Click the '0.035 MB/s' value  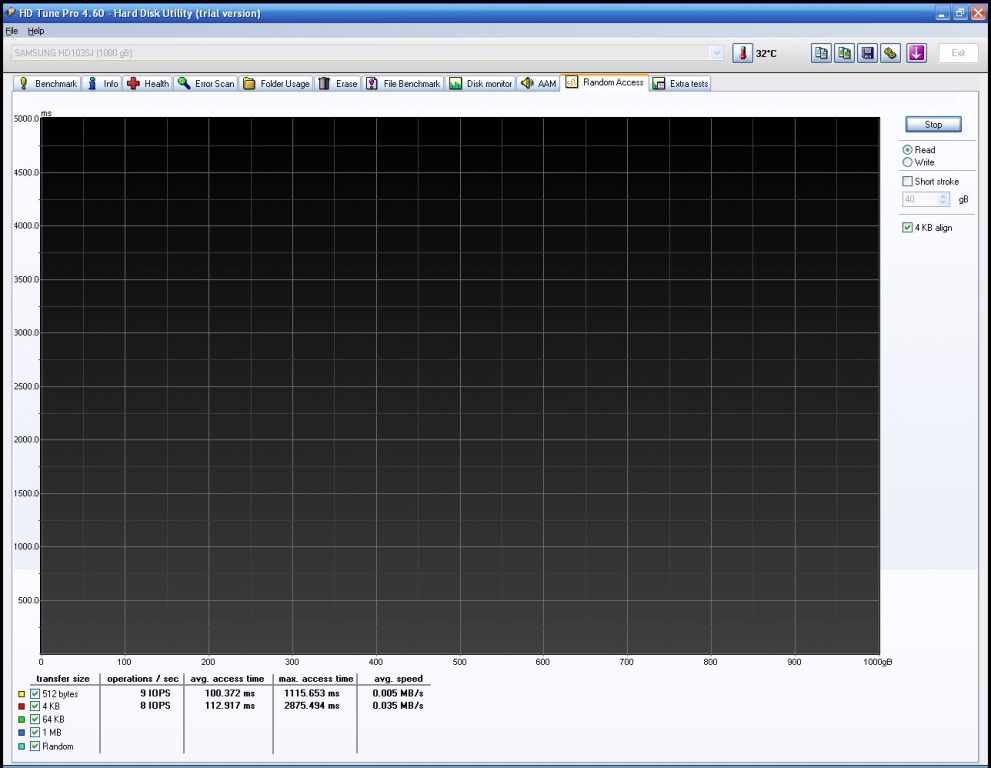tap(398, 706)
